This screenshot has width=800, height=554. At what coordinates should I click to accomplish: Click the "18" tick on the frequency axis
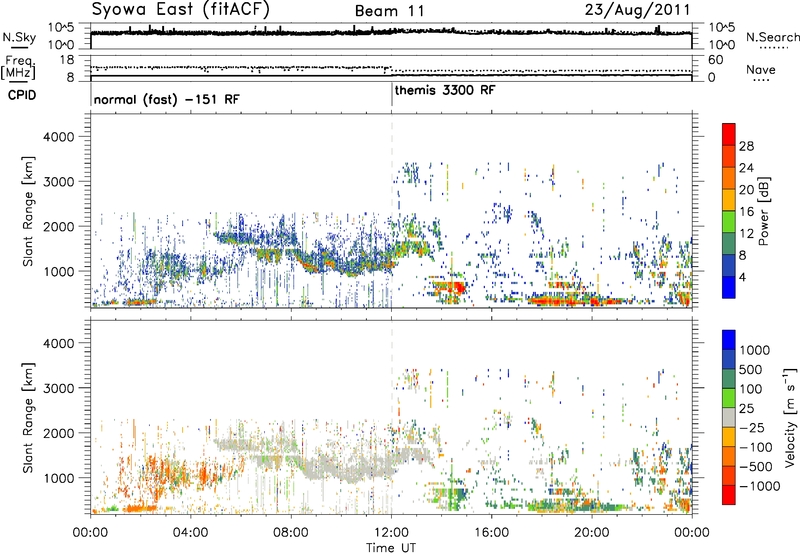66,60
